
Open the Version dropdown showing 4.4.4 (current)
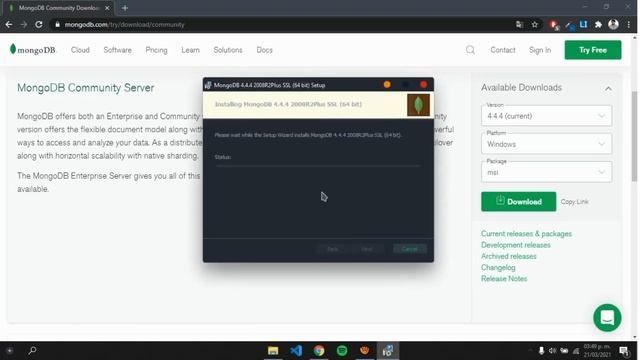pyautogui.click(x=546, y=116)
